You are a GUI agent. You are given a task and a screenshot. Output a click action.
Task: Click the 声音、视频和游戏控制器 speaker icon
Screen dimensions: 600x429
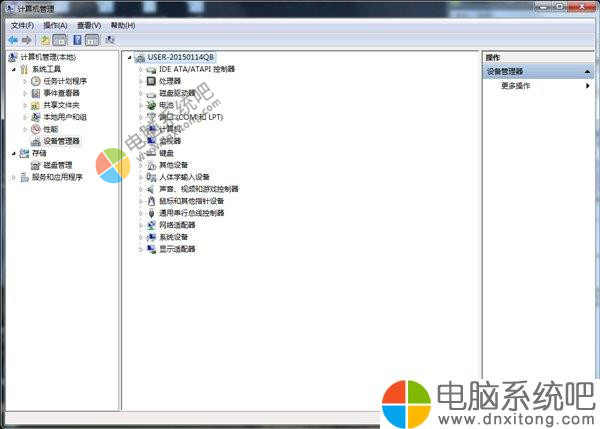click(x=152, y=189)
